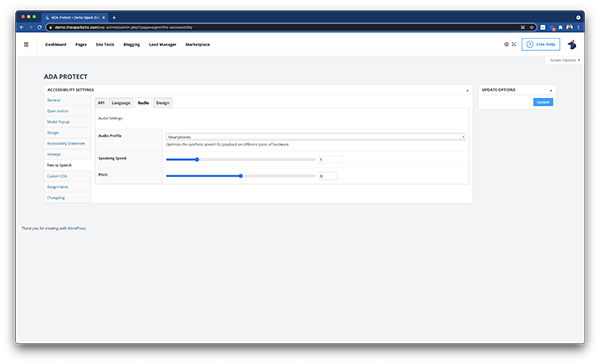The width and height of the screenshot is (600, 364).
Task: Click the Live Help button
Action: pos(541,44)
